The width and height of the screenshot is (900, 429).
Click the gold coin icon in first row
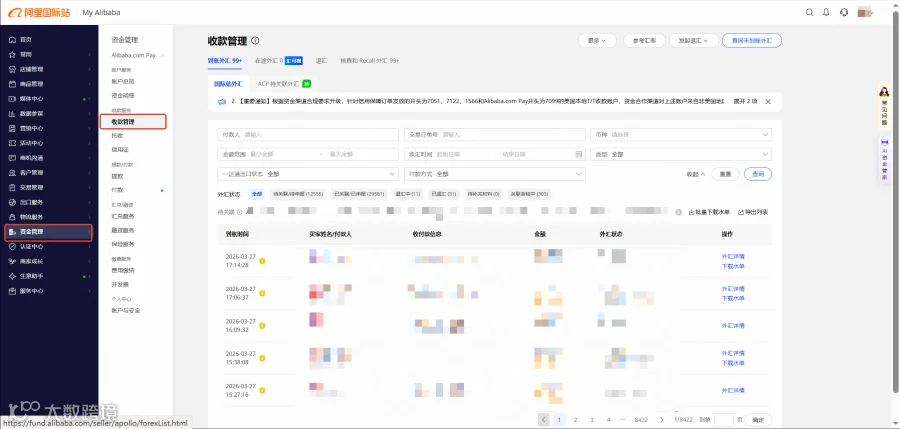pos(262,261)
